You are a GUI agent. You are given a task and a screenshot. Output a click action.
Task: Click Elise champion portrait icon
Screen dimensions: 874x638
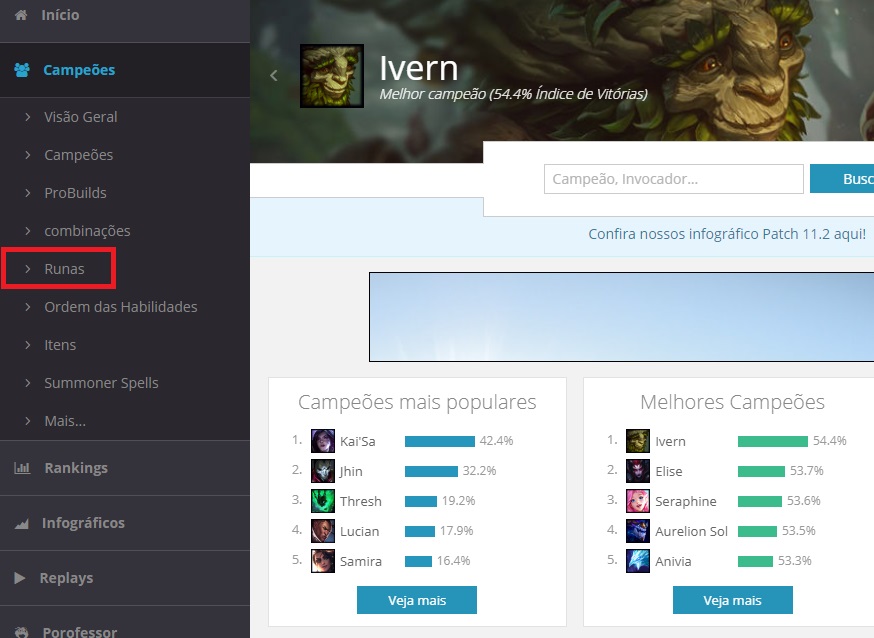pos(638,471)
